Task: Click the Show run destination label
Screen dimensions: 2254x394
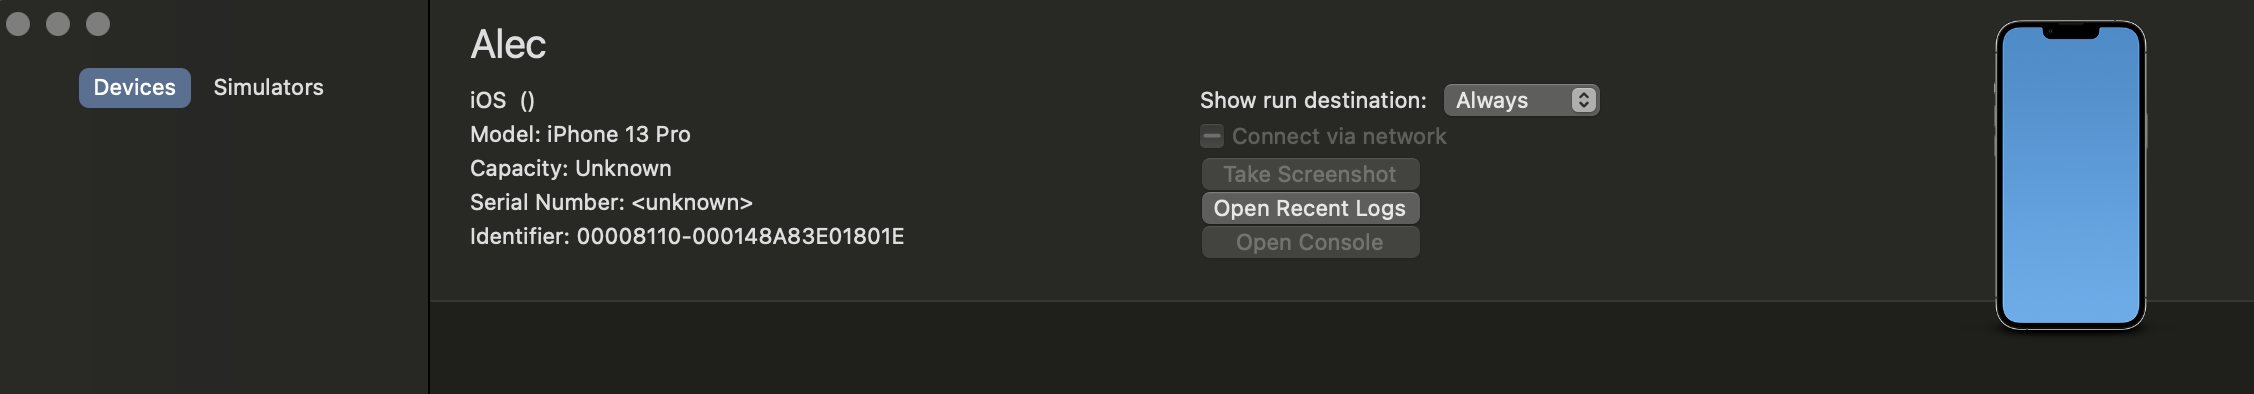Action: (x=1313, y=100)
